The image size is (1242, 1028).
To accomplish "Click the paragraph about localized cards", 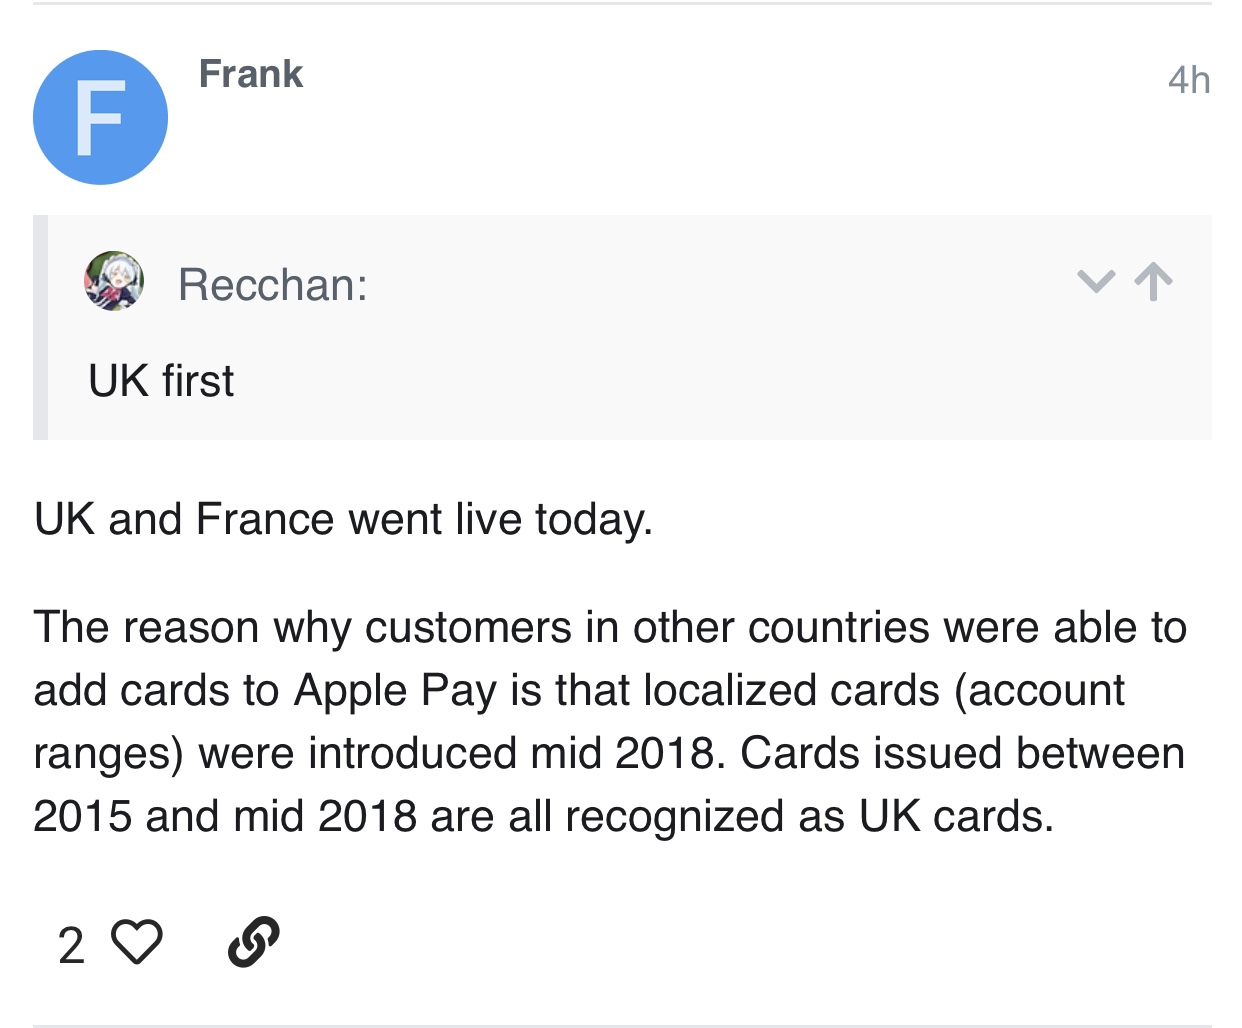I will pyautogui.click(x=610, y=722).
